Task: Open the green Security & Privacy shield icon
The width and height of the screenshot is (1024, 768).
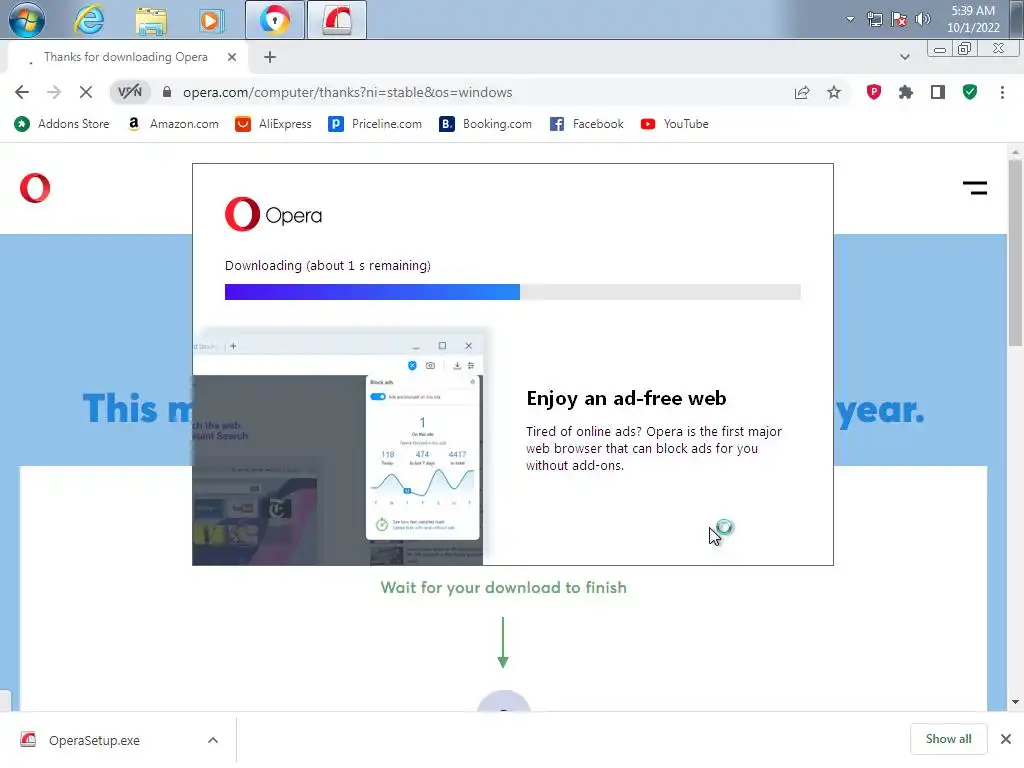Action: click(x=970, y=92)
